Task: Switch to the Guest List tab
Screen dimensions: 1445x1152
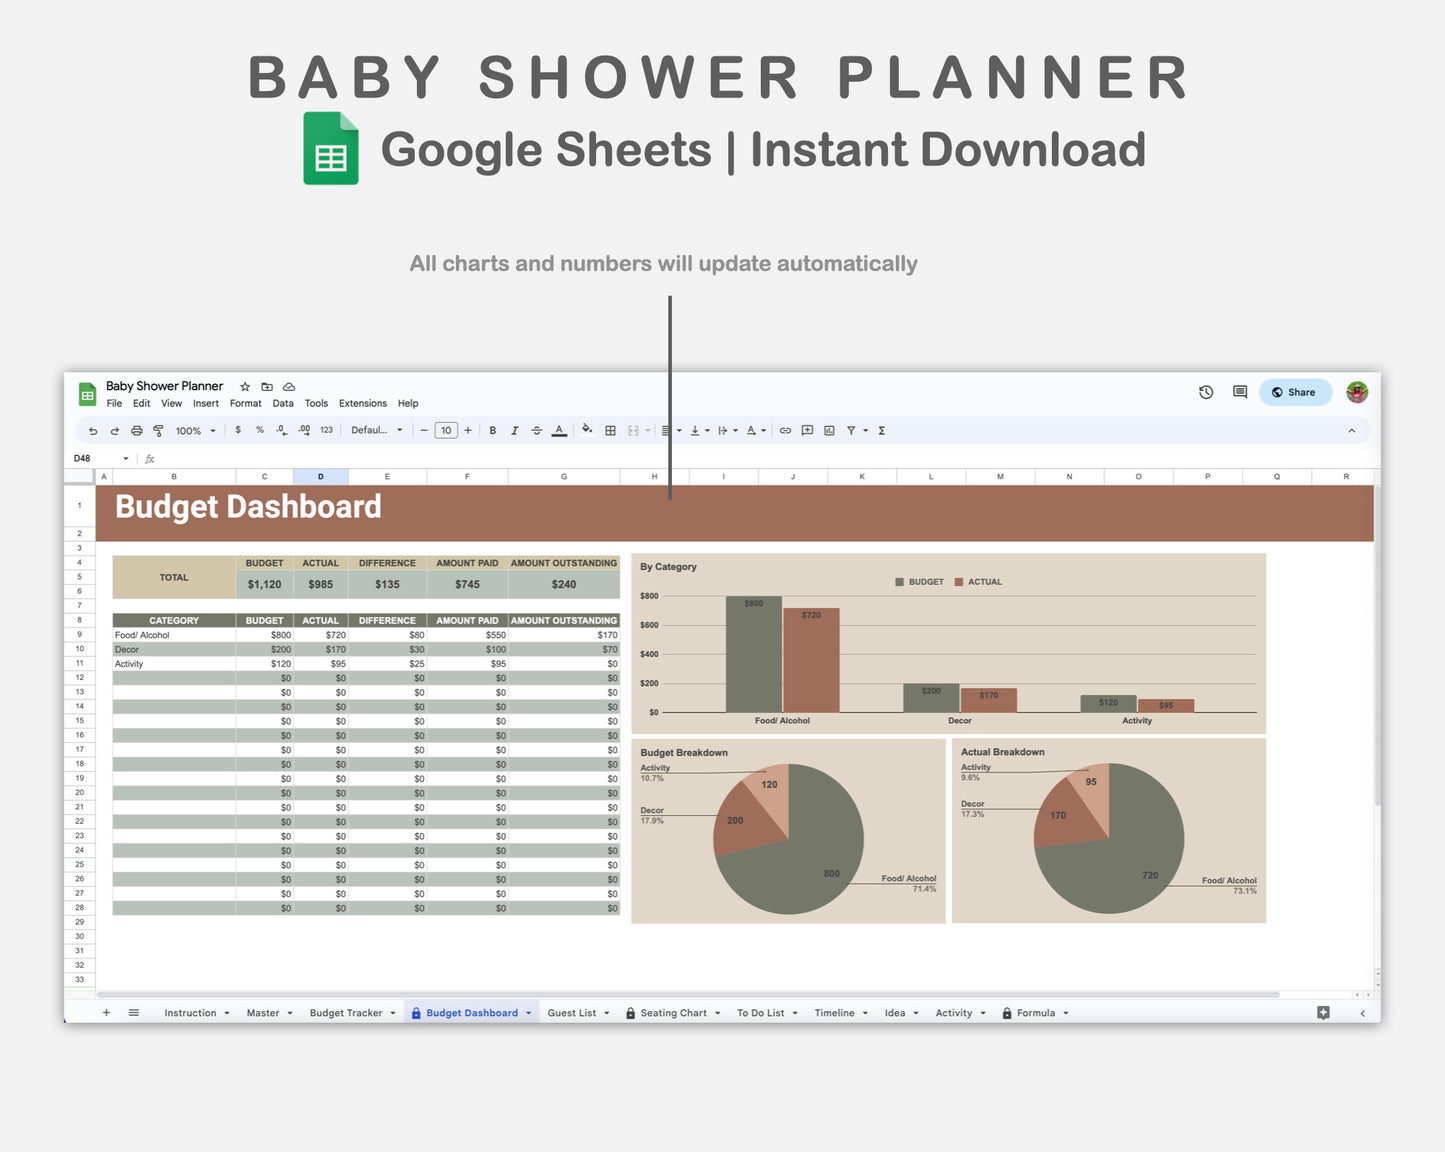Action: tap(572, 1012)
